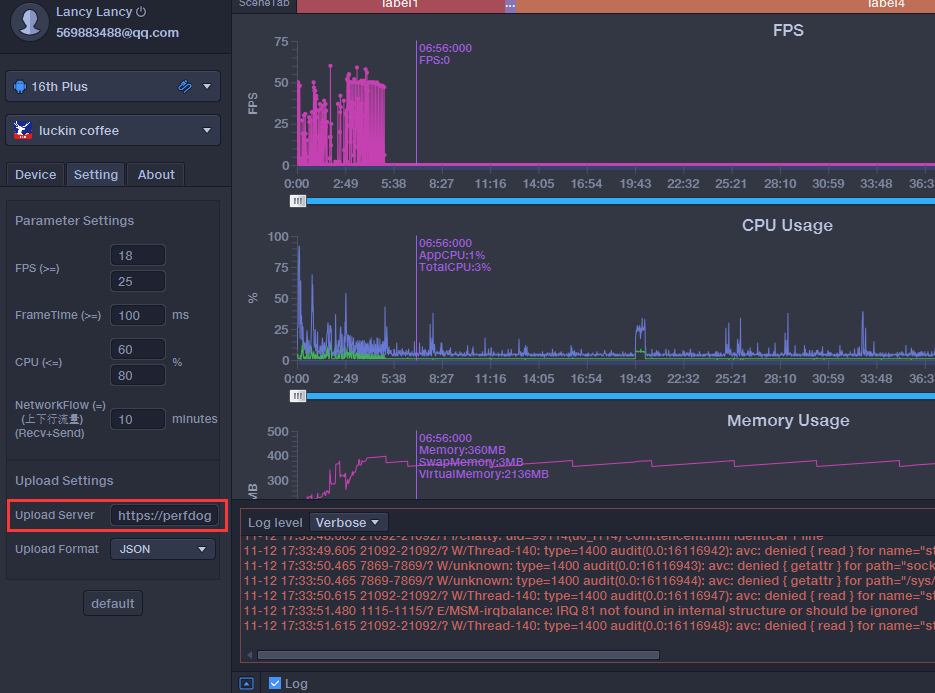Click the email 569883488@qq.com
This screenshot has width=935, height=693.
click(x=117, y=33)
